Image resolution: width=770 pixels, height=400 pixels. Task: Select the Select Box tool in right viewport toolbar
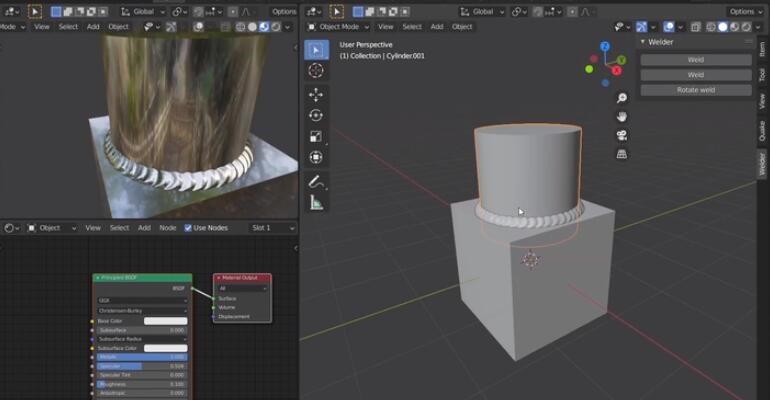coord(316,50)
